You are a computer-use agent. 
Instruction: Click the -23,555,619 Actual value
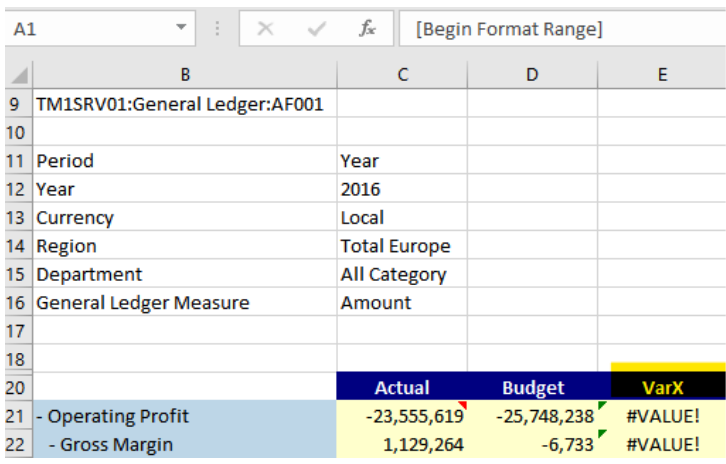[x=402, y=416]
